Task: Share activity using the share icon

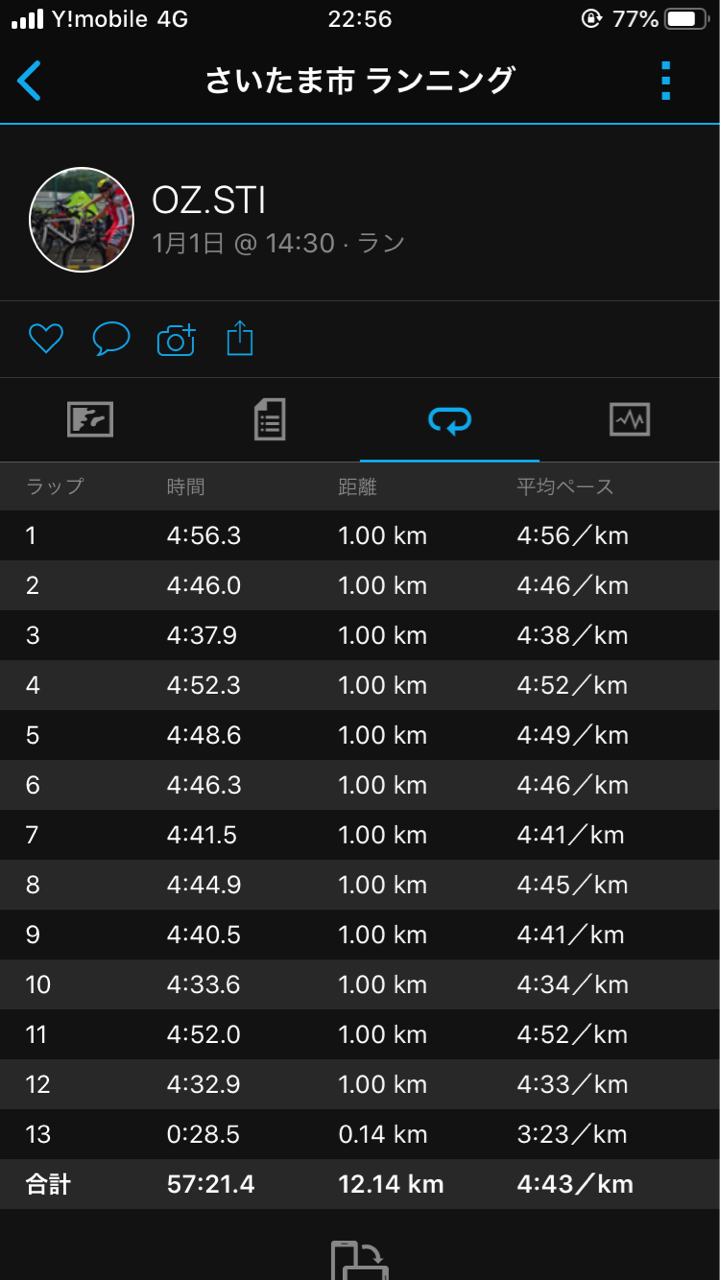Action: pos(240,338)
